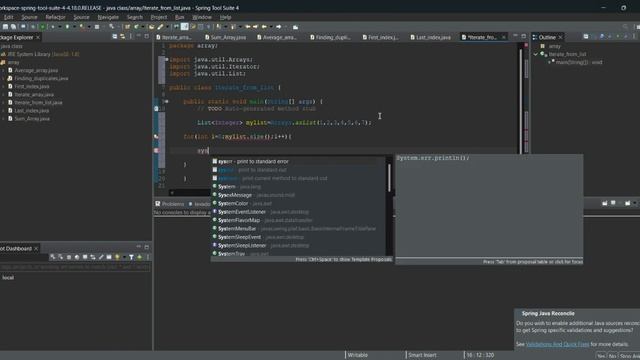Switch to Sum_Array.java editor tab
The height and width of the screenshot is (360, 640).
click(226, 37)
